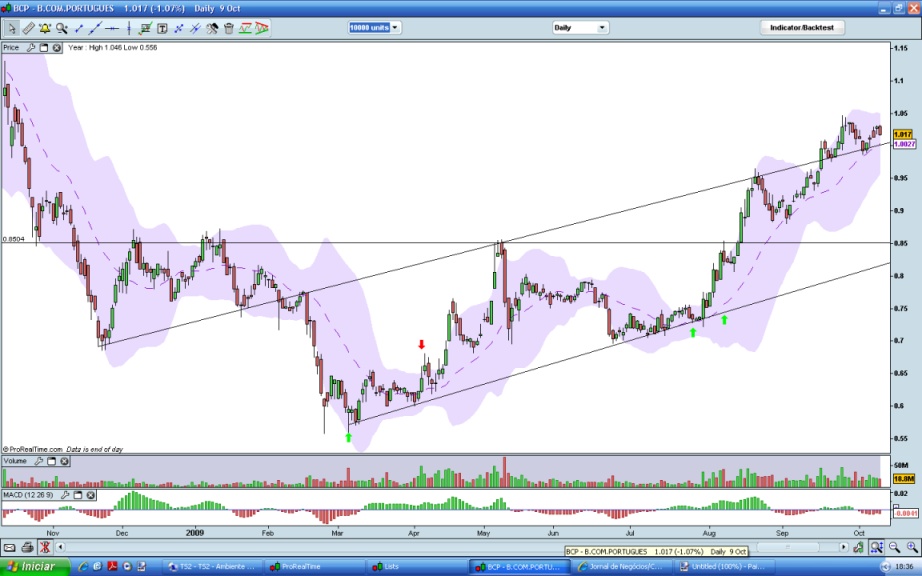The image size is (922, 576).
Task: Launch Internet Explorer from quick launch
Action: tap(83, 567)
